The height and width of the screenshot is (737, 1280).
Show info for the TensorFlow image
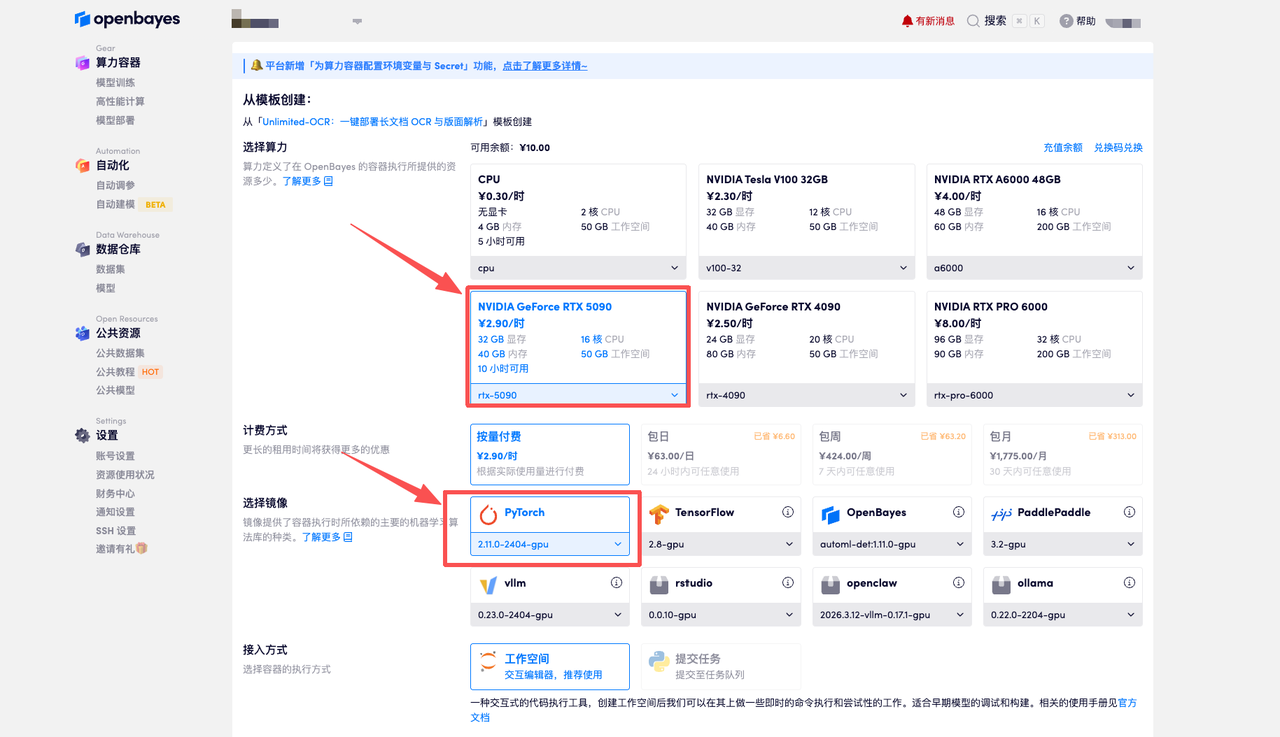788,512
